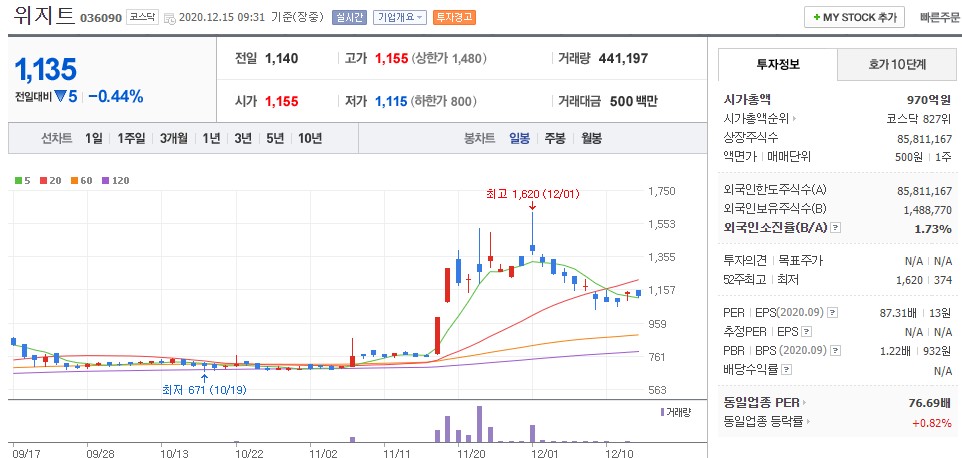Expand the 기업개요 dropdown
This screenshot has width=962, height=458.
pos(399,17)
